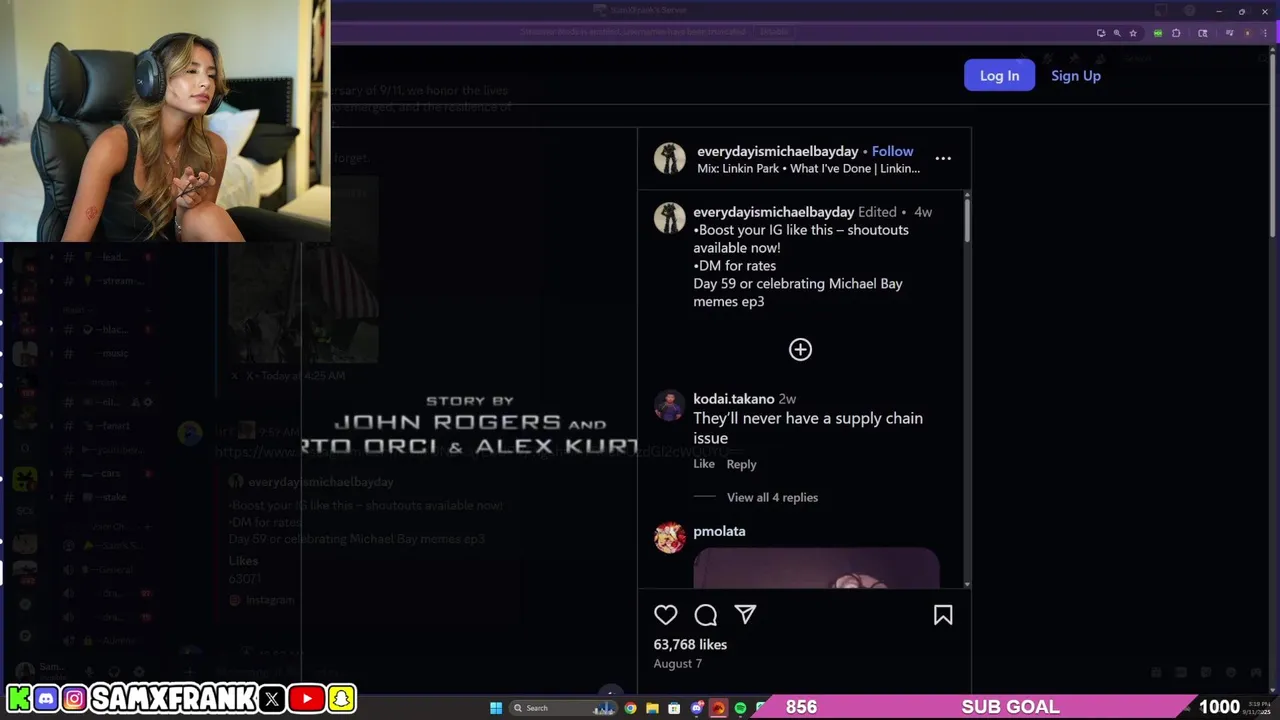1280x720 pixels.
Task: Load more comments with the plus circle
Action: (800, 349)
